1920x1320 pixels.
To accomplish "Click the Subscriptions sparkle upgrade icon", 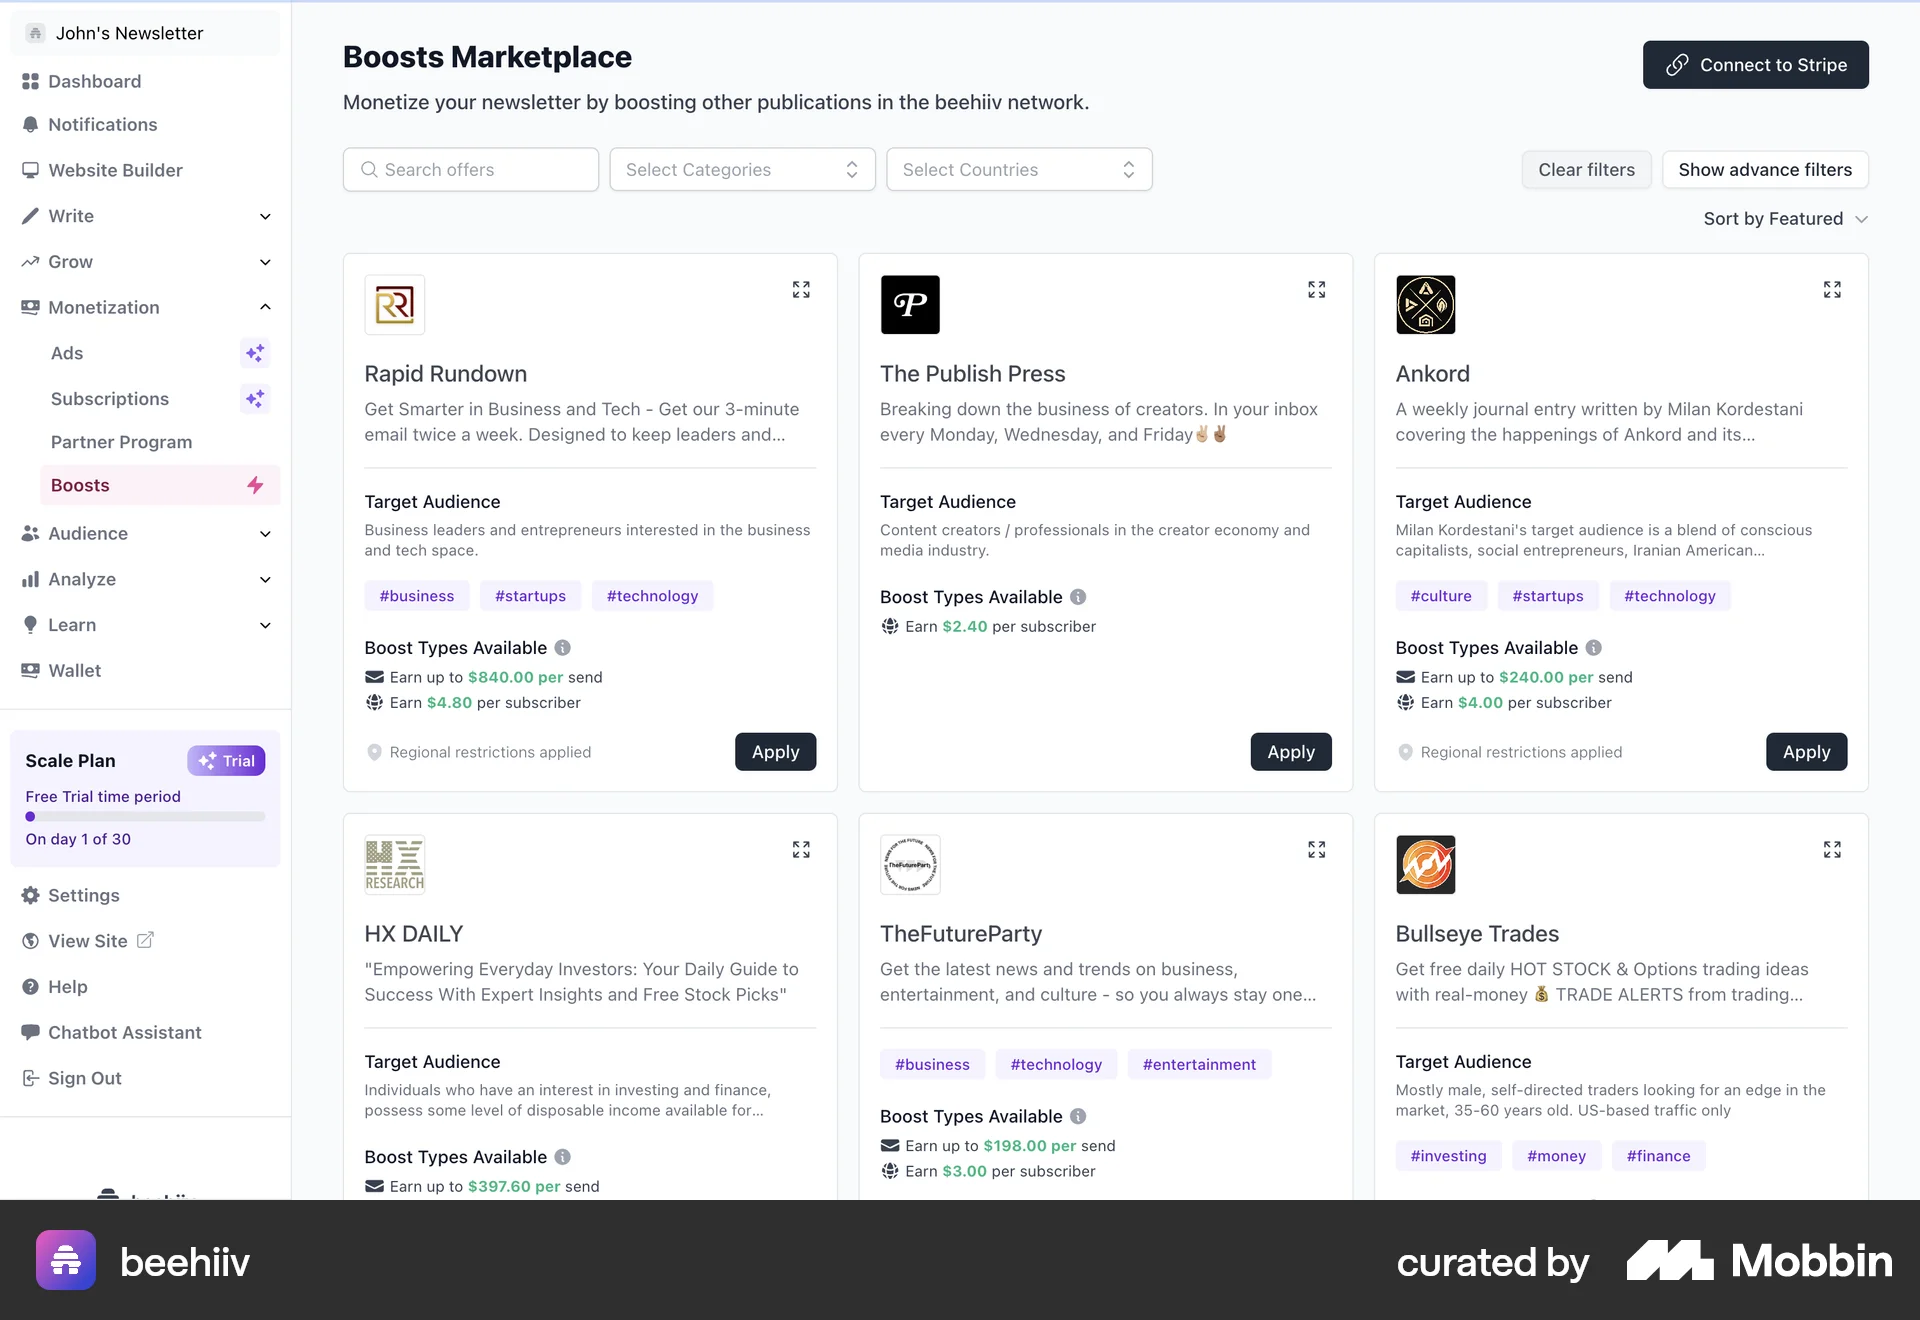I will pyautogui.click(x=255, y=399).
